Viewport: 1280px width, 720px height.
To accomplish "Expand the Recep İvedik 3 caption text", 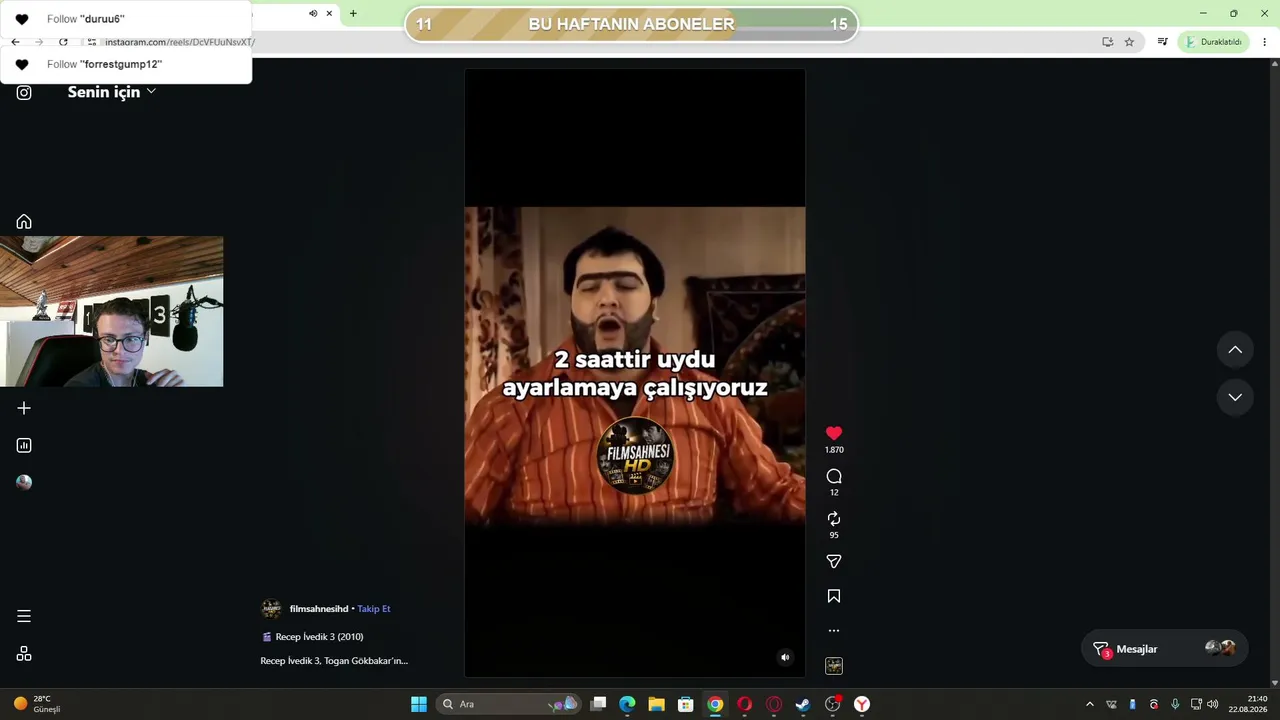I will point(334,661).
